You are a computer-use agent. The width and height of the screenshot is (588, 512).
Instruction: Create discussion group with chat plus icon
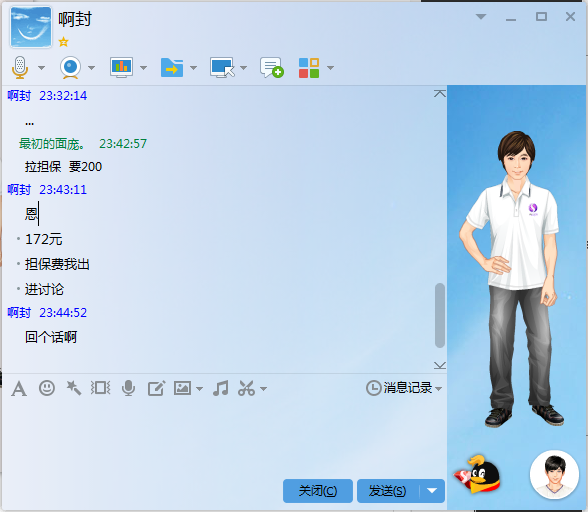coord(272,68)
